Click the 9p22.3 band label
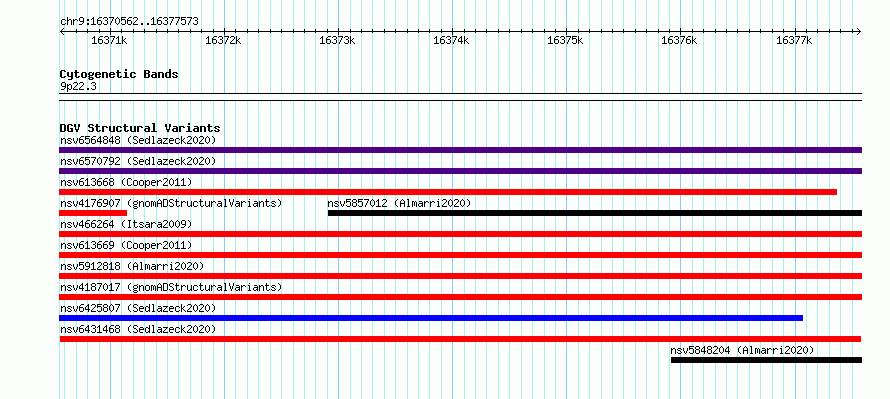Image resolution: width=890 pixels, height=399 pixels. (x=78, y=87)
